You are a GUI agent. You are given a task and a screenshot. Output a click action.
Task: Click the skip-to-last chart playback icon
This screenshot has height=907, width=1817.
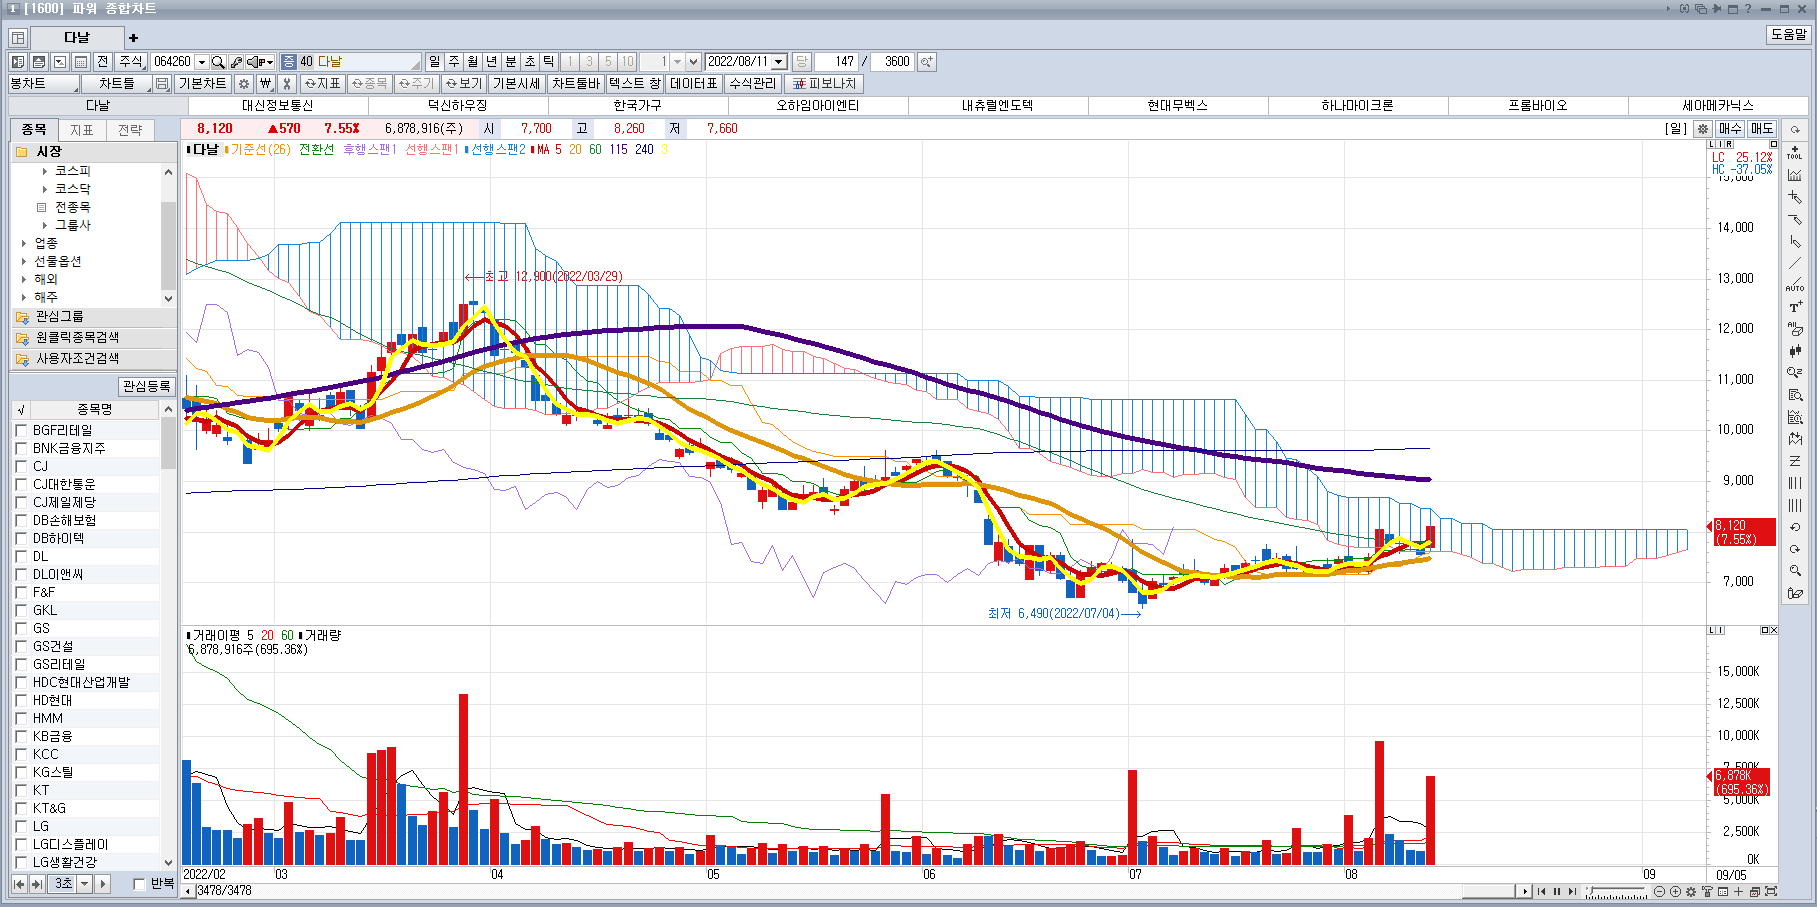[1572, 891]
